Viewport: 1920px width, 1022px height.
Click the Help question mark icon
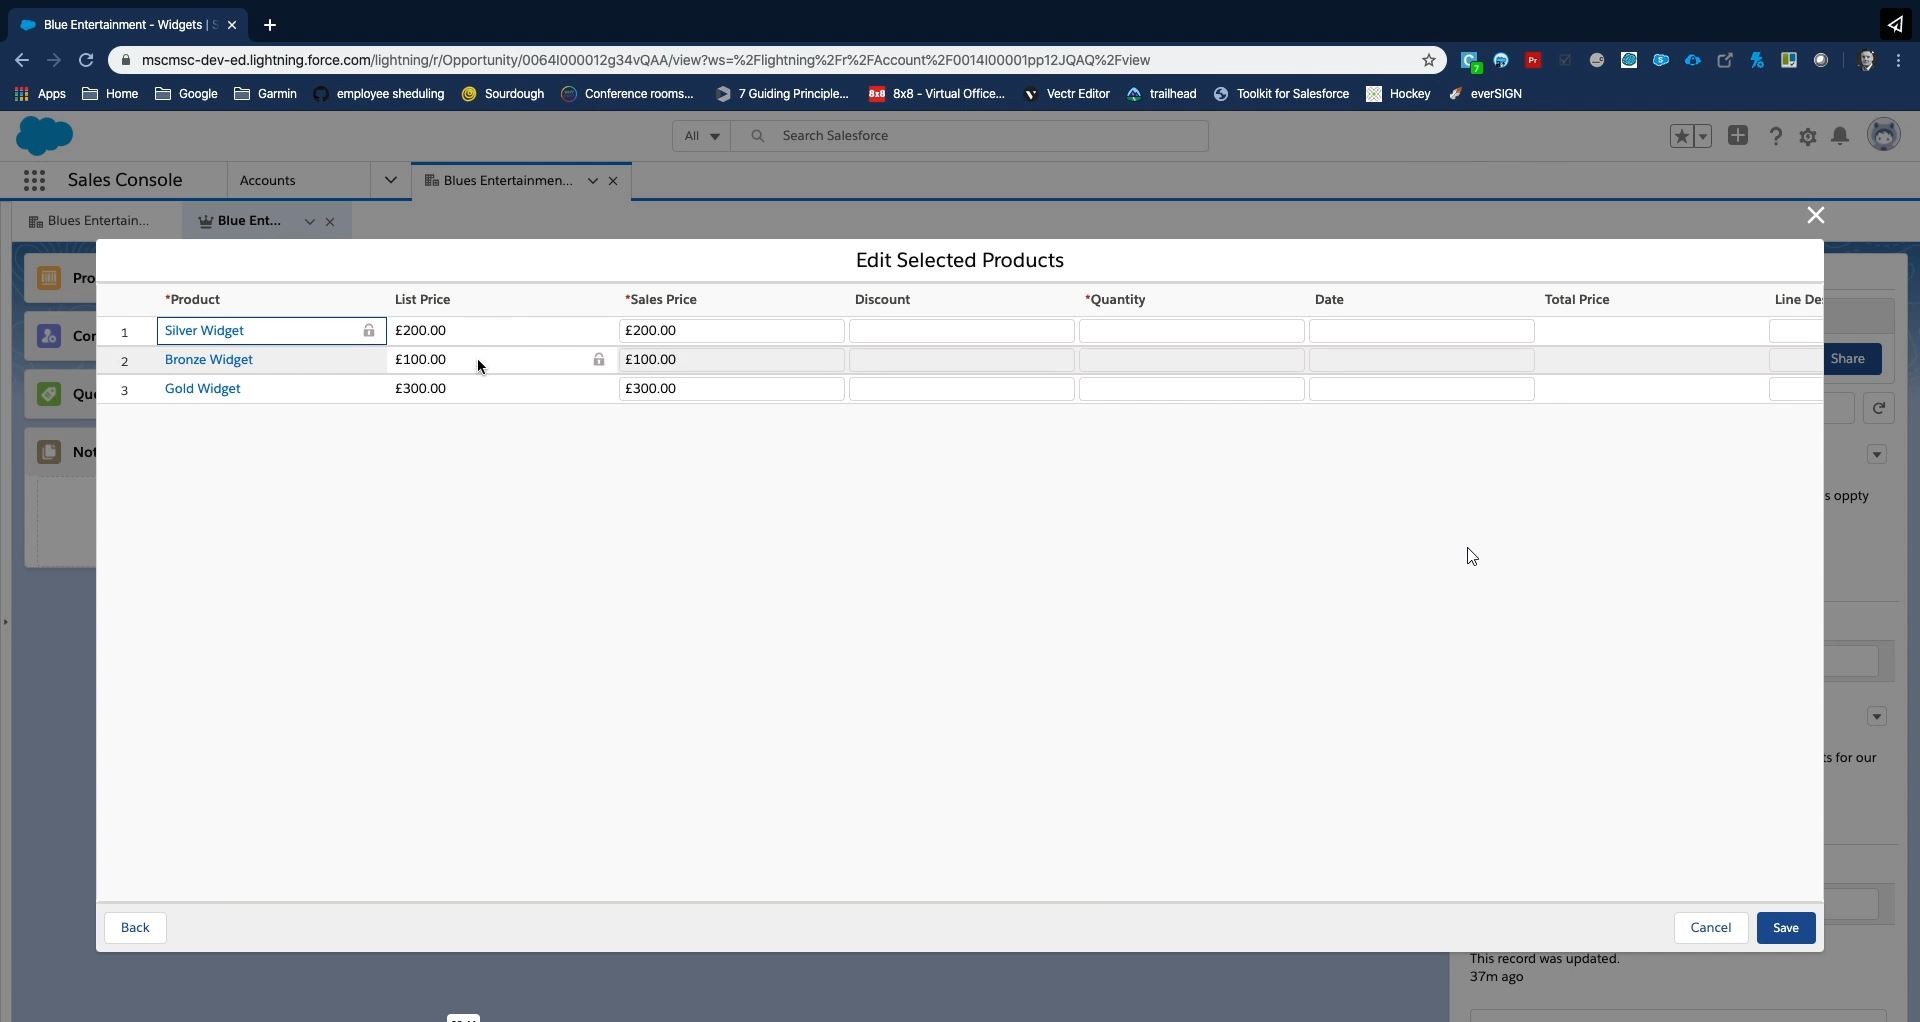click(x=1775, y=136)
